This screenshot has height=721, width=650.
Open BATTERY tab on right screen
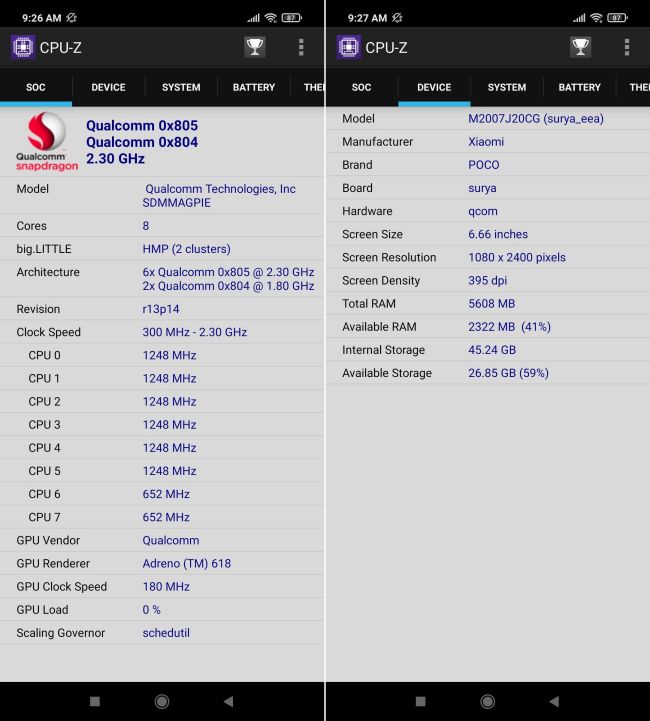point(579,87)
